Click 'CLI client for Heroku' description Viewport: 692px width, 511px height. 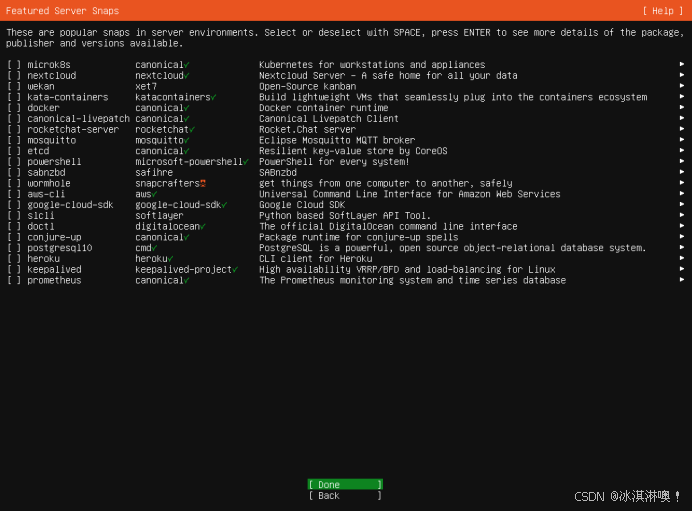[316, 259]
